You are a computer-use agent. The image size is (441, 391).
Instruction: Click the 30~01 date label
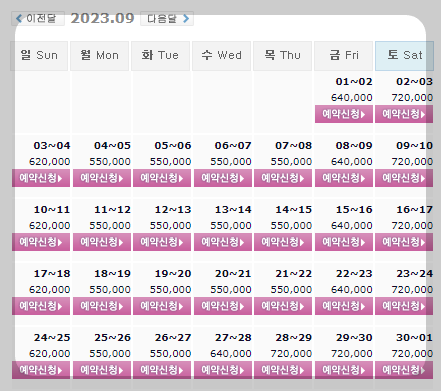(x=414, y=338)
